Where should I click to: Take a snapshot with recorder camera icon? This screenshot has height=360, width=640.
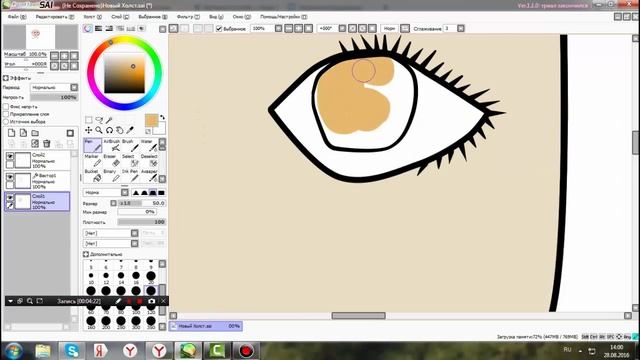[151, 301]
